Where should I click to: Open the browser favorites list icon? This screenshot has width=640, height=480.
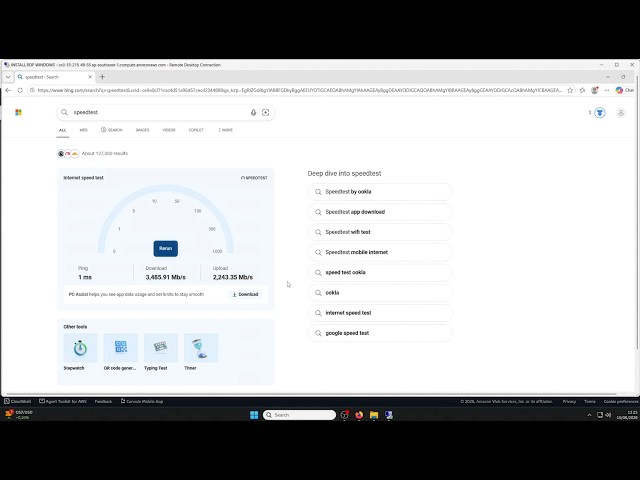pos(582,90)
